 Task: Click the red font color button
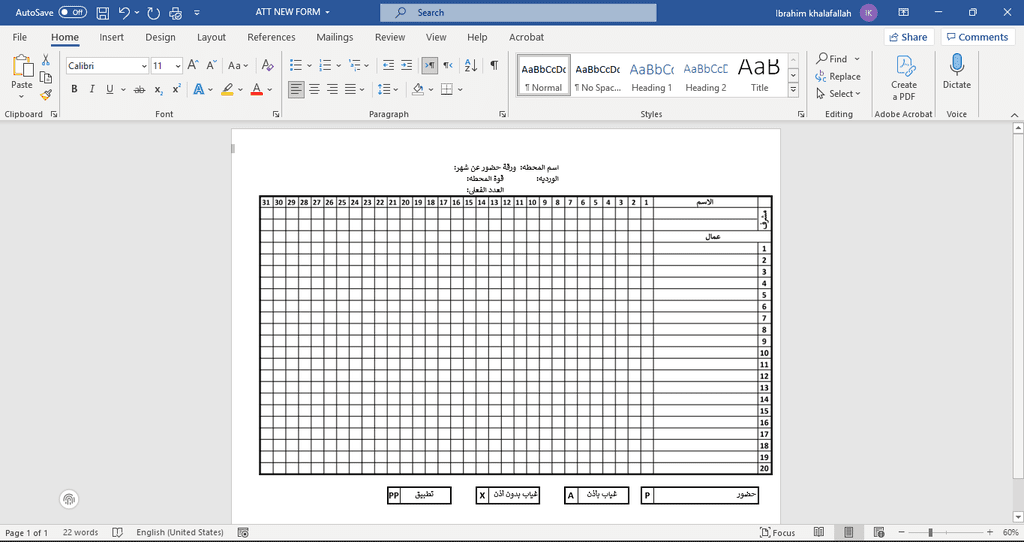[256, 89]
